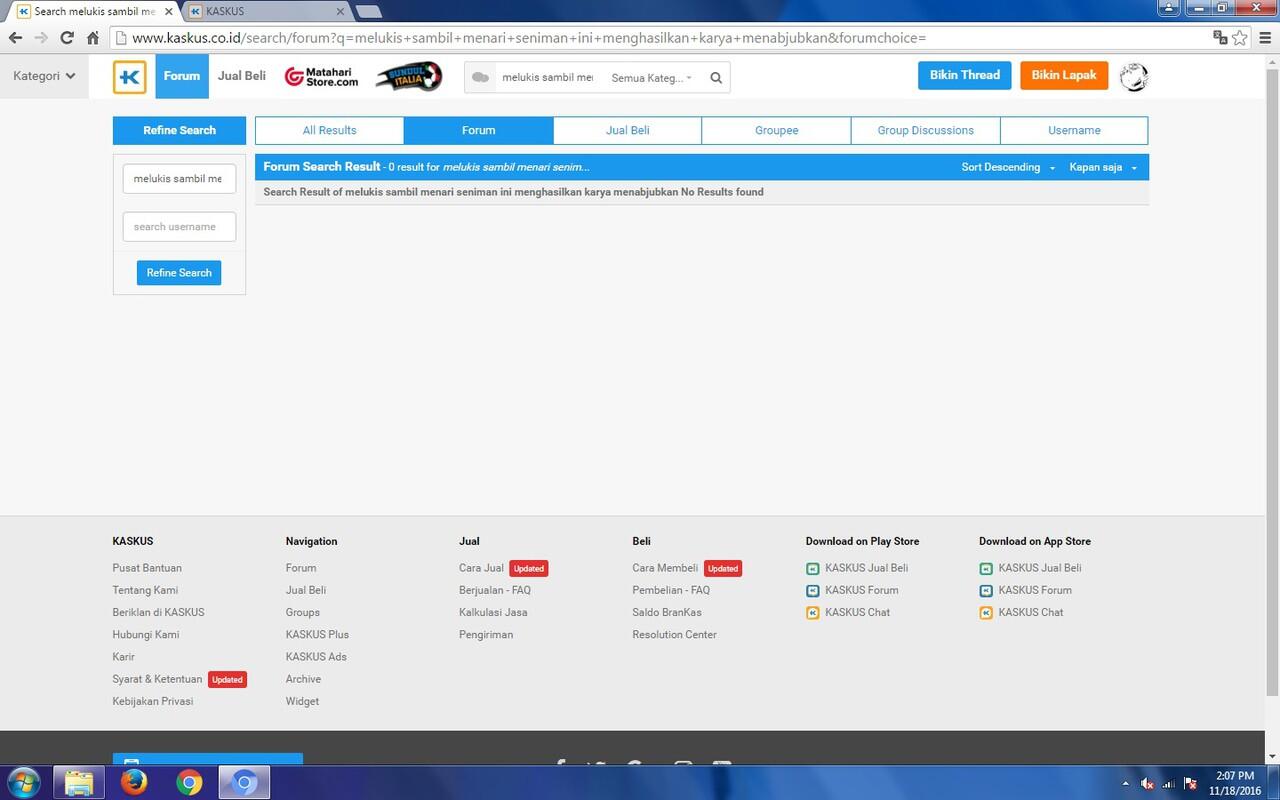
Task: Open the Group Discussions tab
Action: tap(926, 130)
